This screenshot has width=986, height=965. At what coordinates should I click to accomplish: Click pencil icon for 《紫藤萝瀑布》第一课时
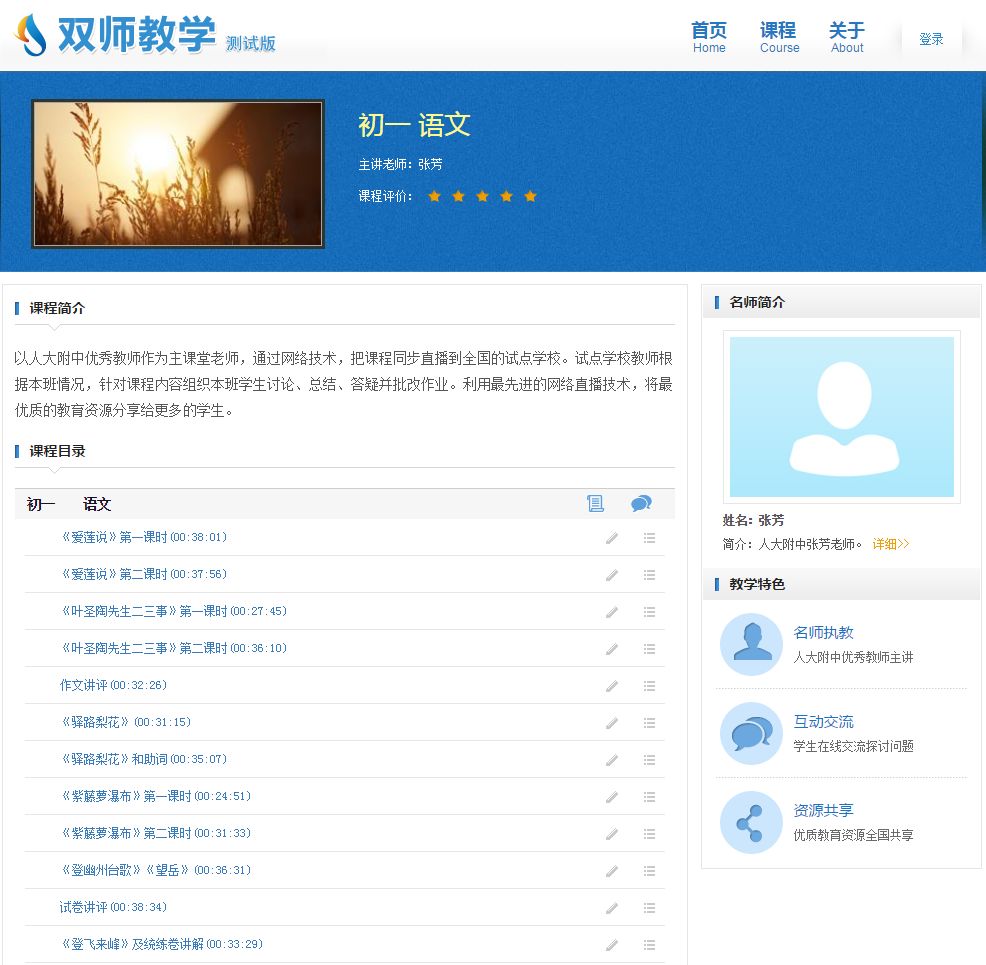tap(612, 798)
